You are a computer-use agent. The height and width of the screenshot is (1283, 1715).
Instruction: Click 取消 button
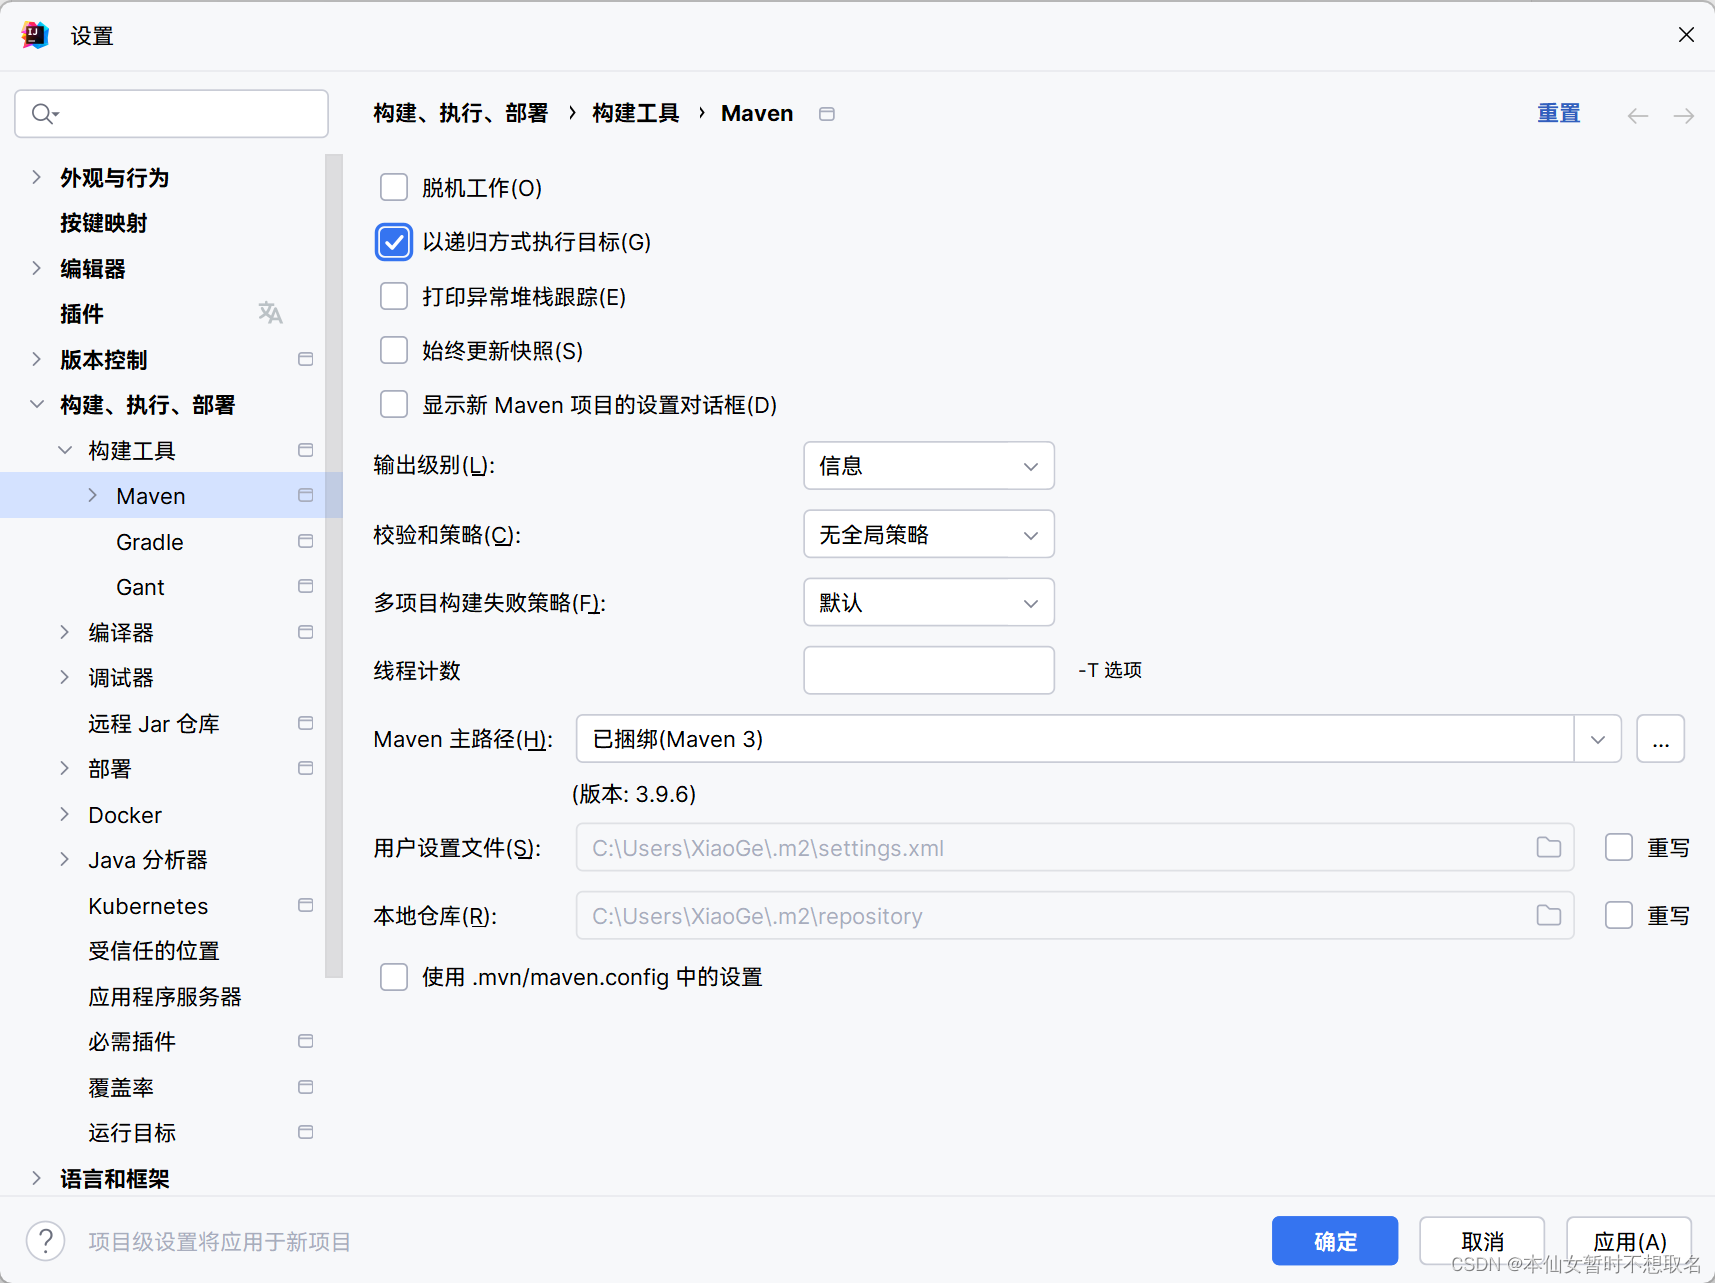(1482, 1241)
